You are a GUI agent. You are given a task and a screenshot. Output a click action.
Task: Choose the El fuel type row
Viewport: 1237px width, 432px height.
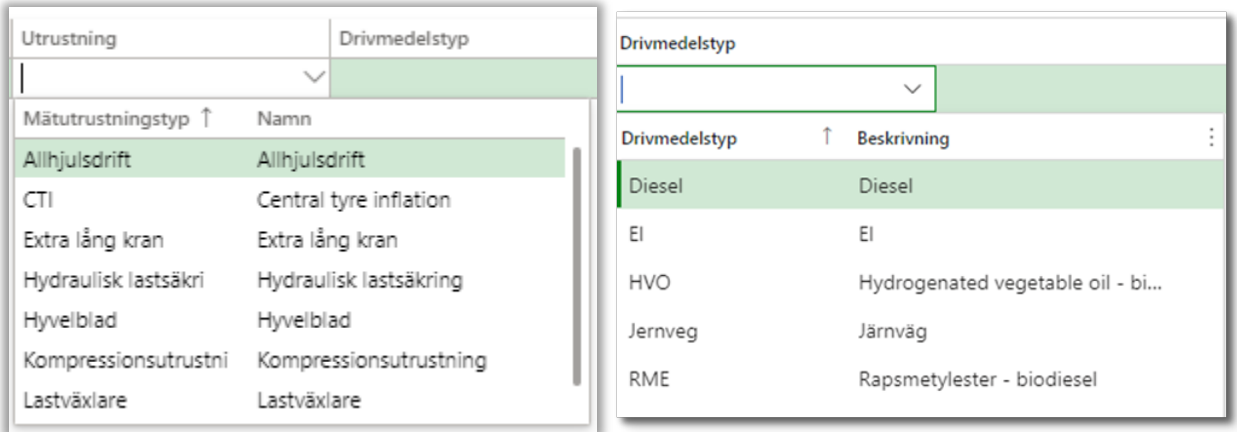tap(635, 235)
